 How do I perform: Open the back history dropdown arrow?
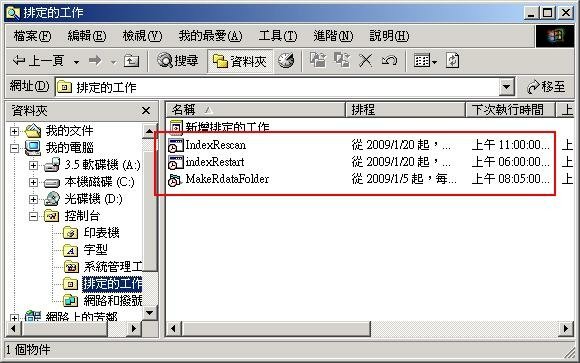pos(76,61)
